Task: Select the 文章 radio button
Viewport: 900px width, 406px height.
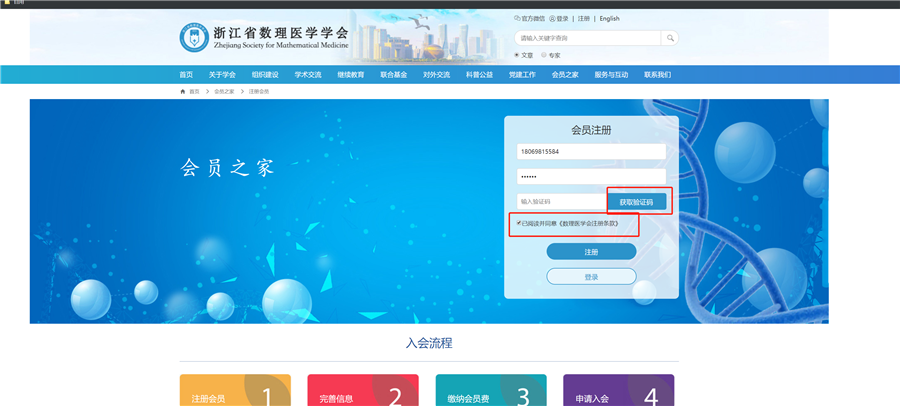Action: coord(517,55)
